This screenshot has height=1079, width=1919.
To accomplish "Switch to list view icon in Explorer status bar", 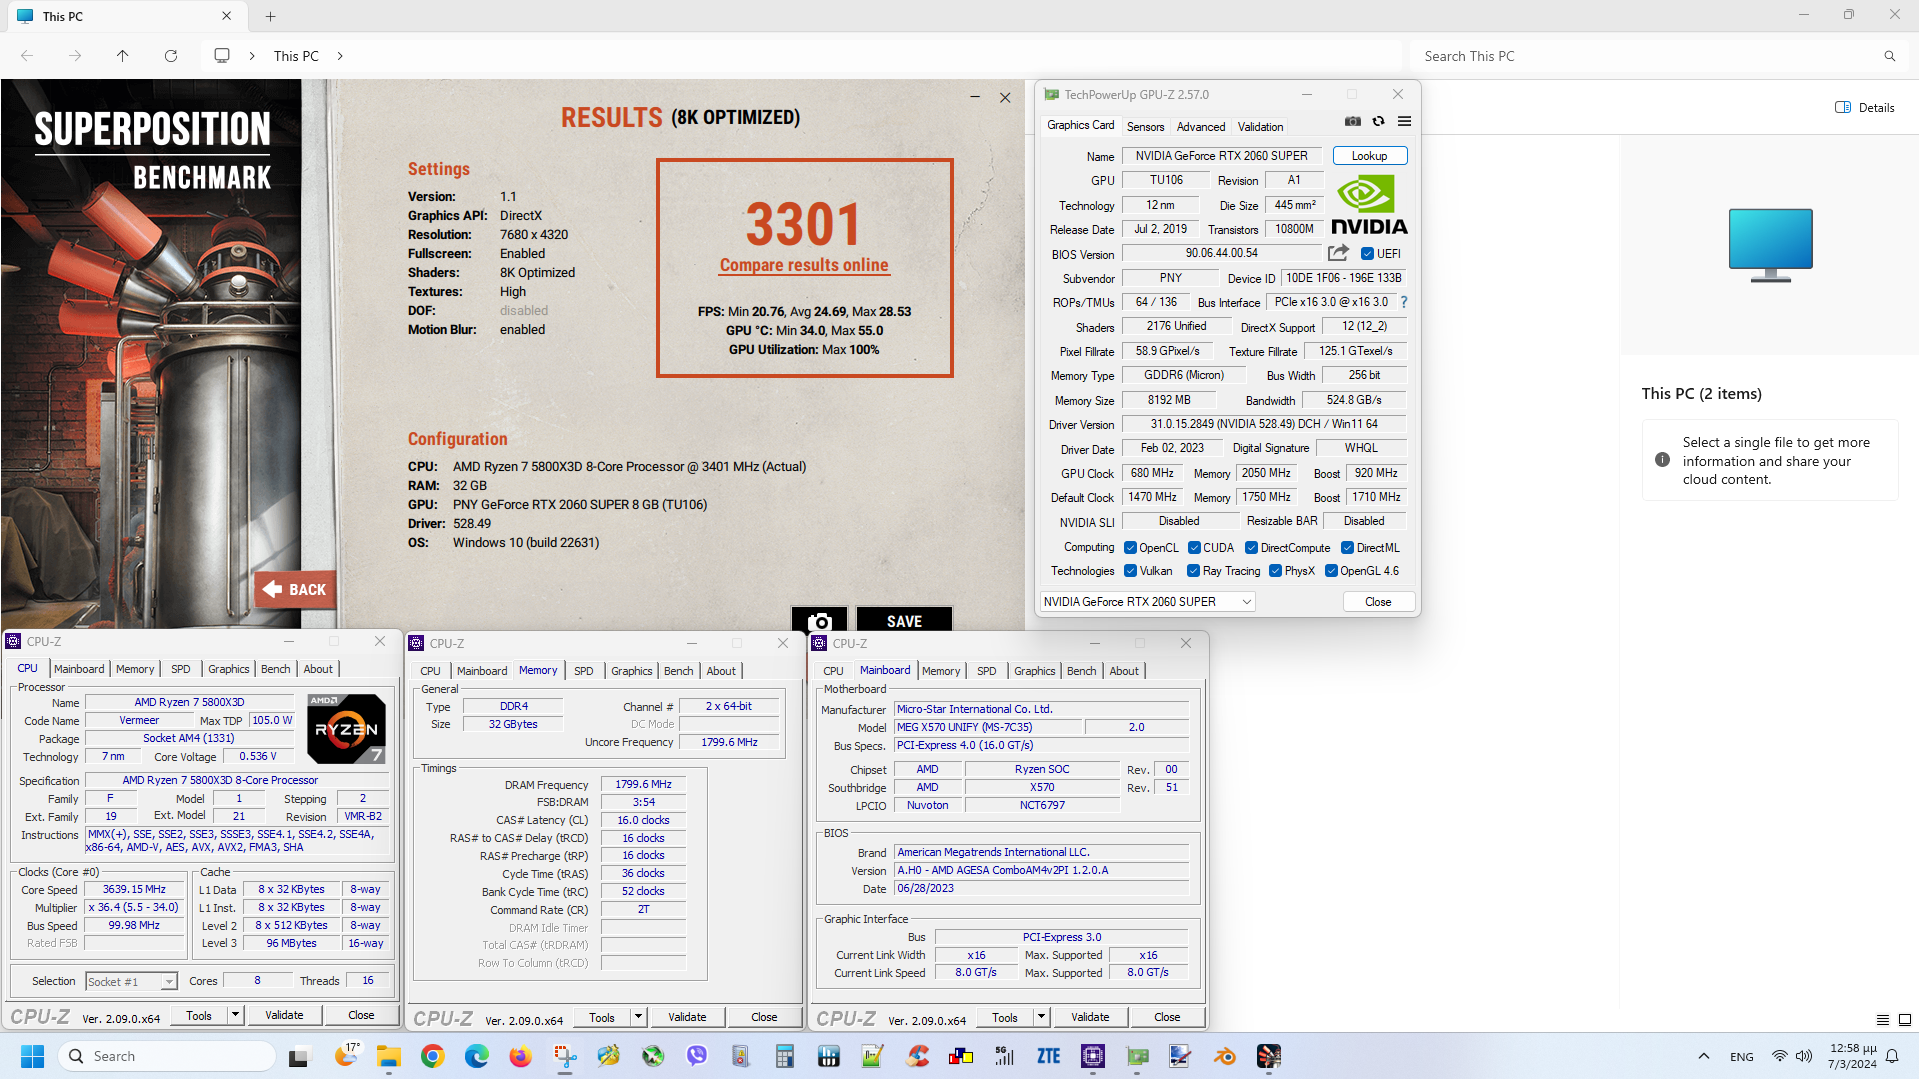I will (x=1882, y=1020).
